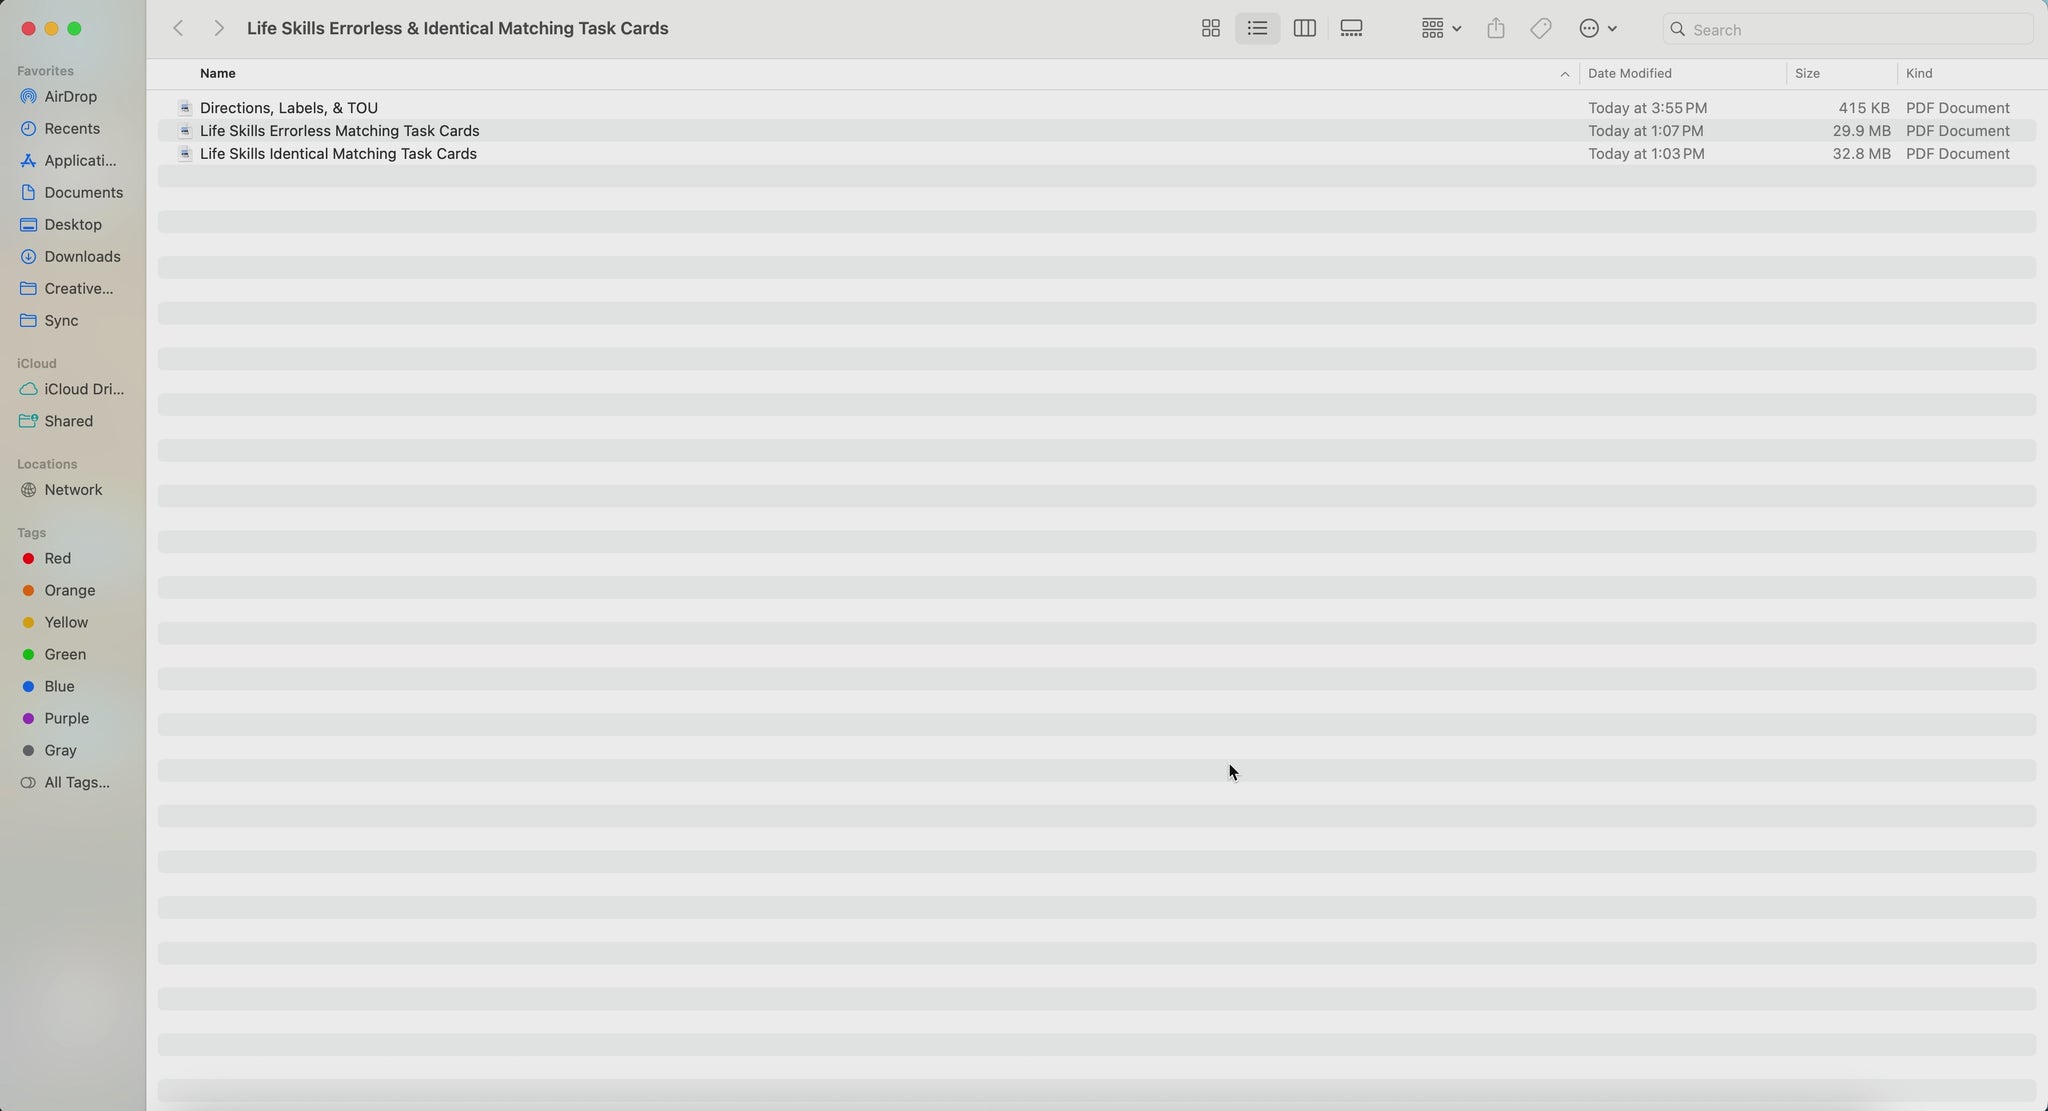Screen dimensions: 2048x1111
Task: Open AirDrop in the sidebar
Action: point(70,97)
